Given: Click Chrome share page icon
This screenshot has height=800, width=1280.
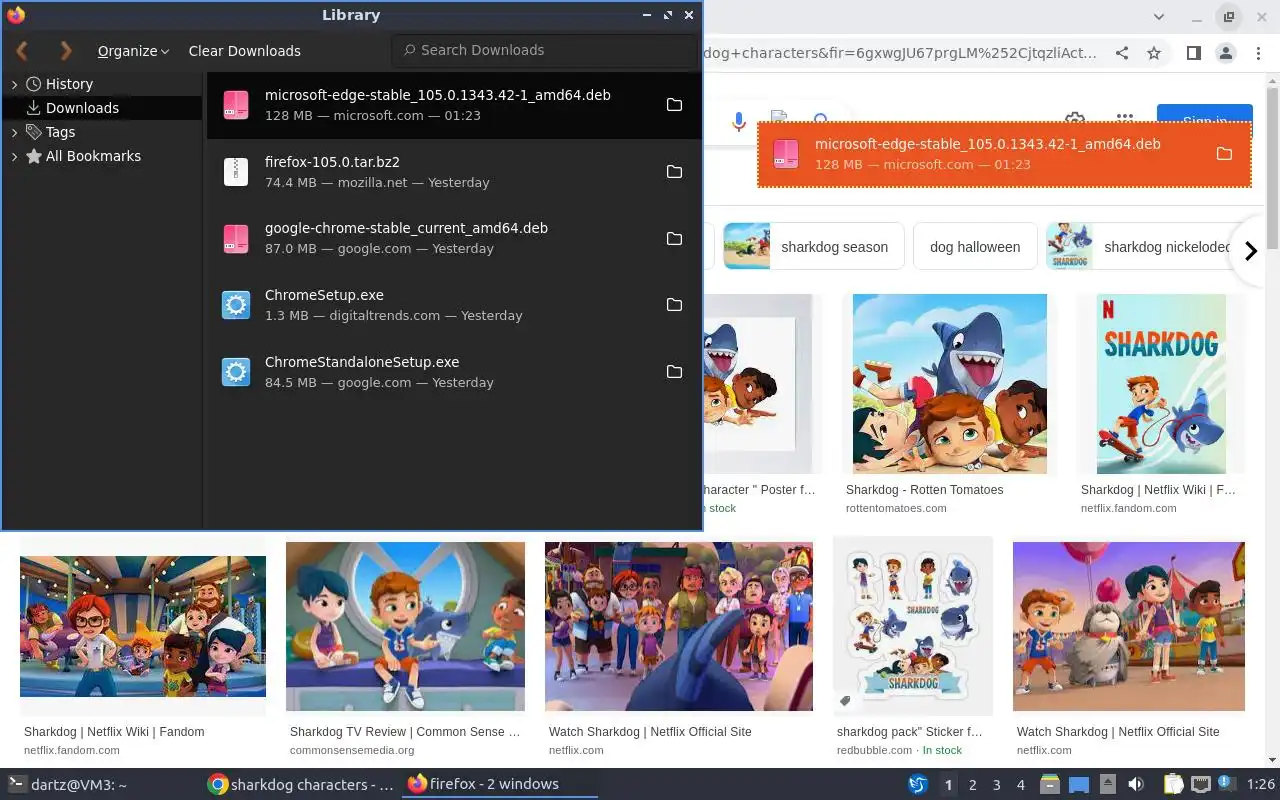Looking at the screenshot, I should (x=1122, y=53).
